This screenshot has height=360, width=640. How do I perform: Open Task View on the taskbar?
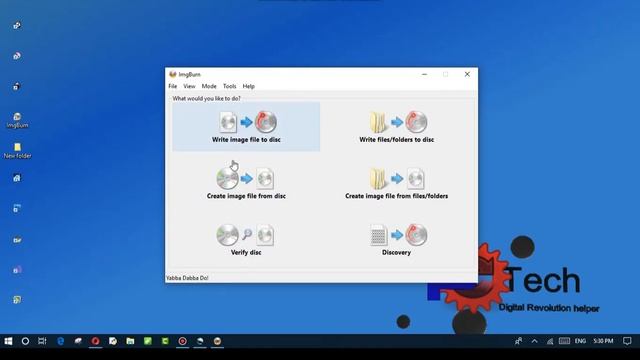click(x=42, y=341)
